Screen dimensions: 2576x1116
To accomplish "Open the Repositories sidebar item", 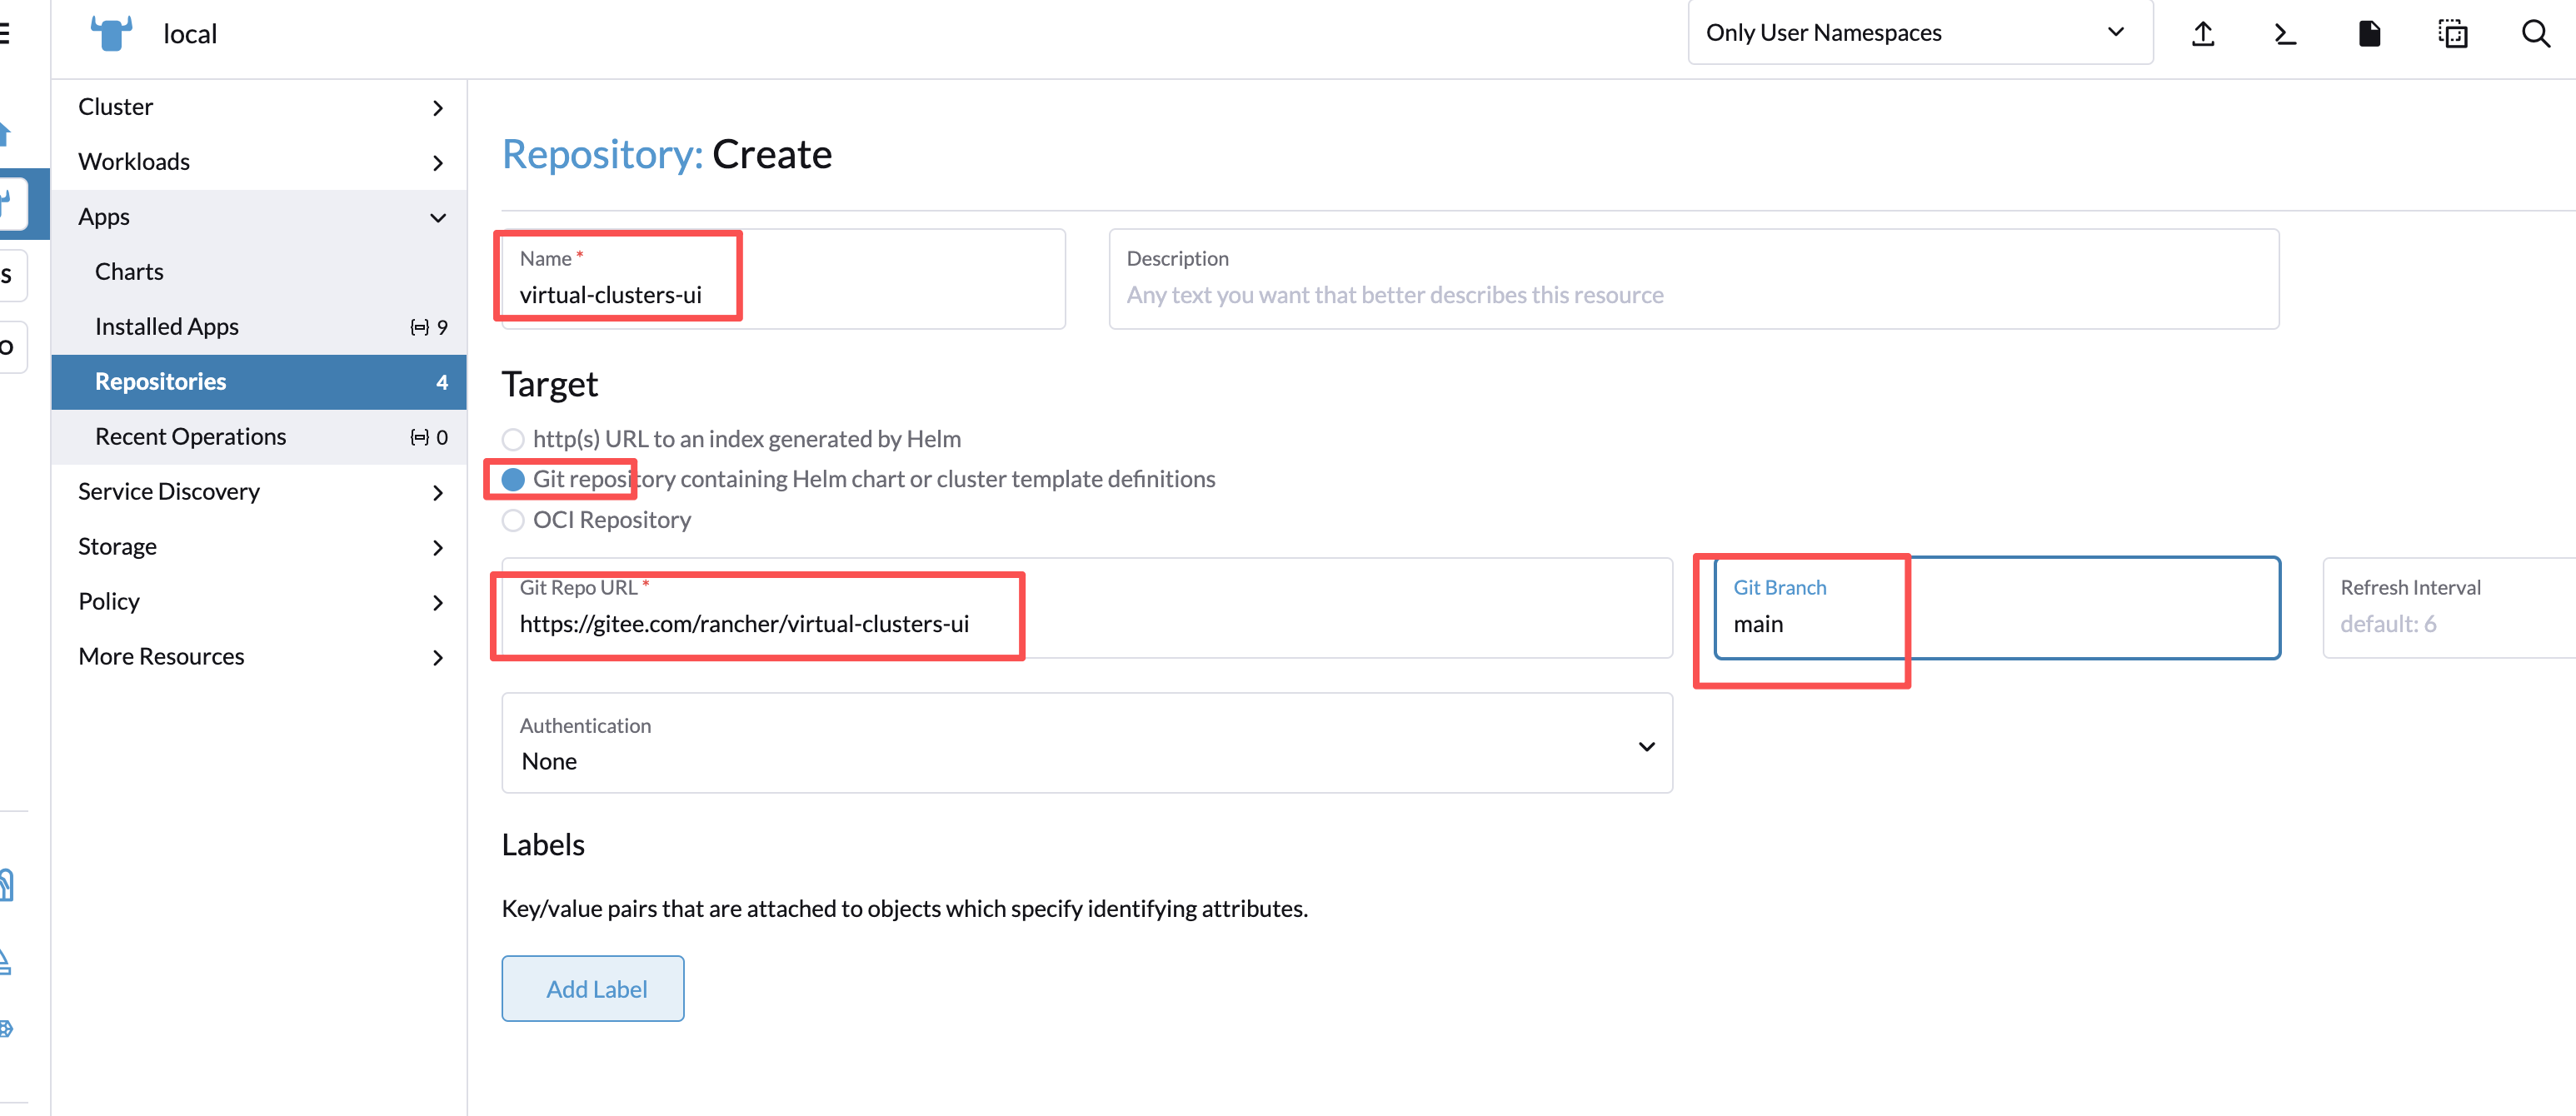I will click(x=160, y=382).
